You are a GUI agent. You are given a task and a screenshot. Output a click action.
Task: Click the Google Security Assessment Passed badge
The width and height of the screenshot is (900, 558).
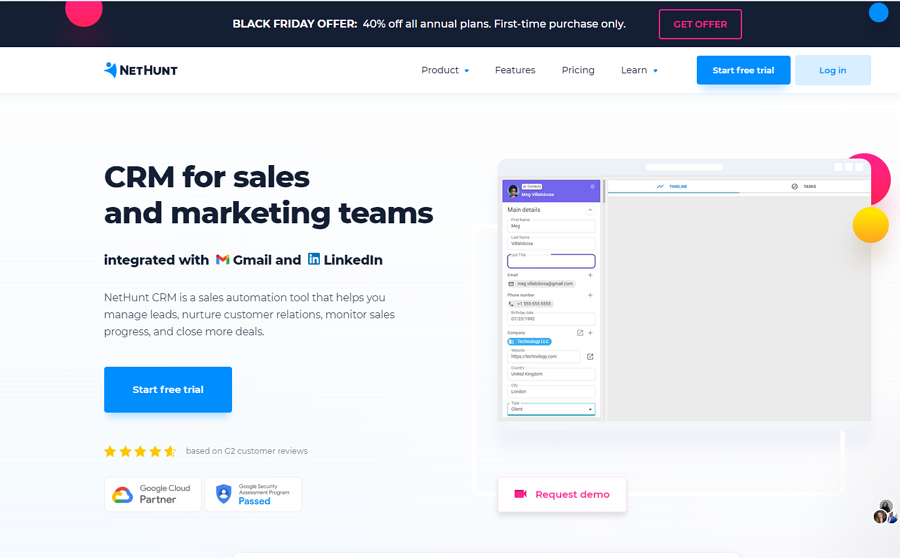(253, 494)
